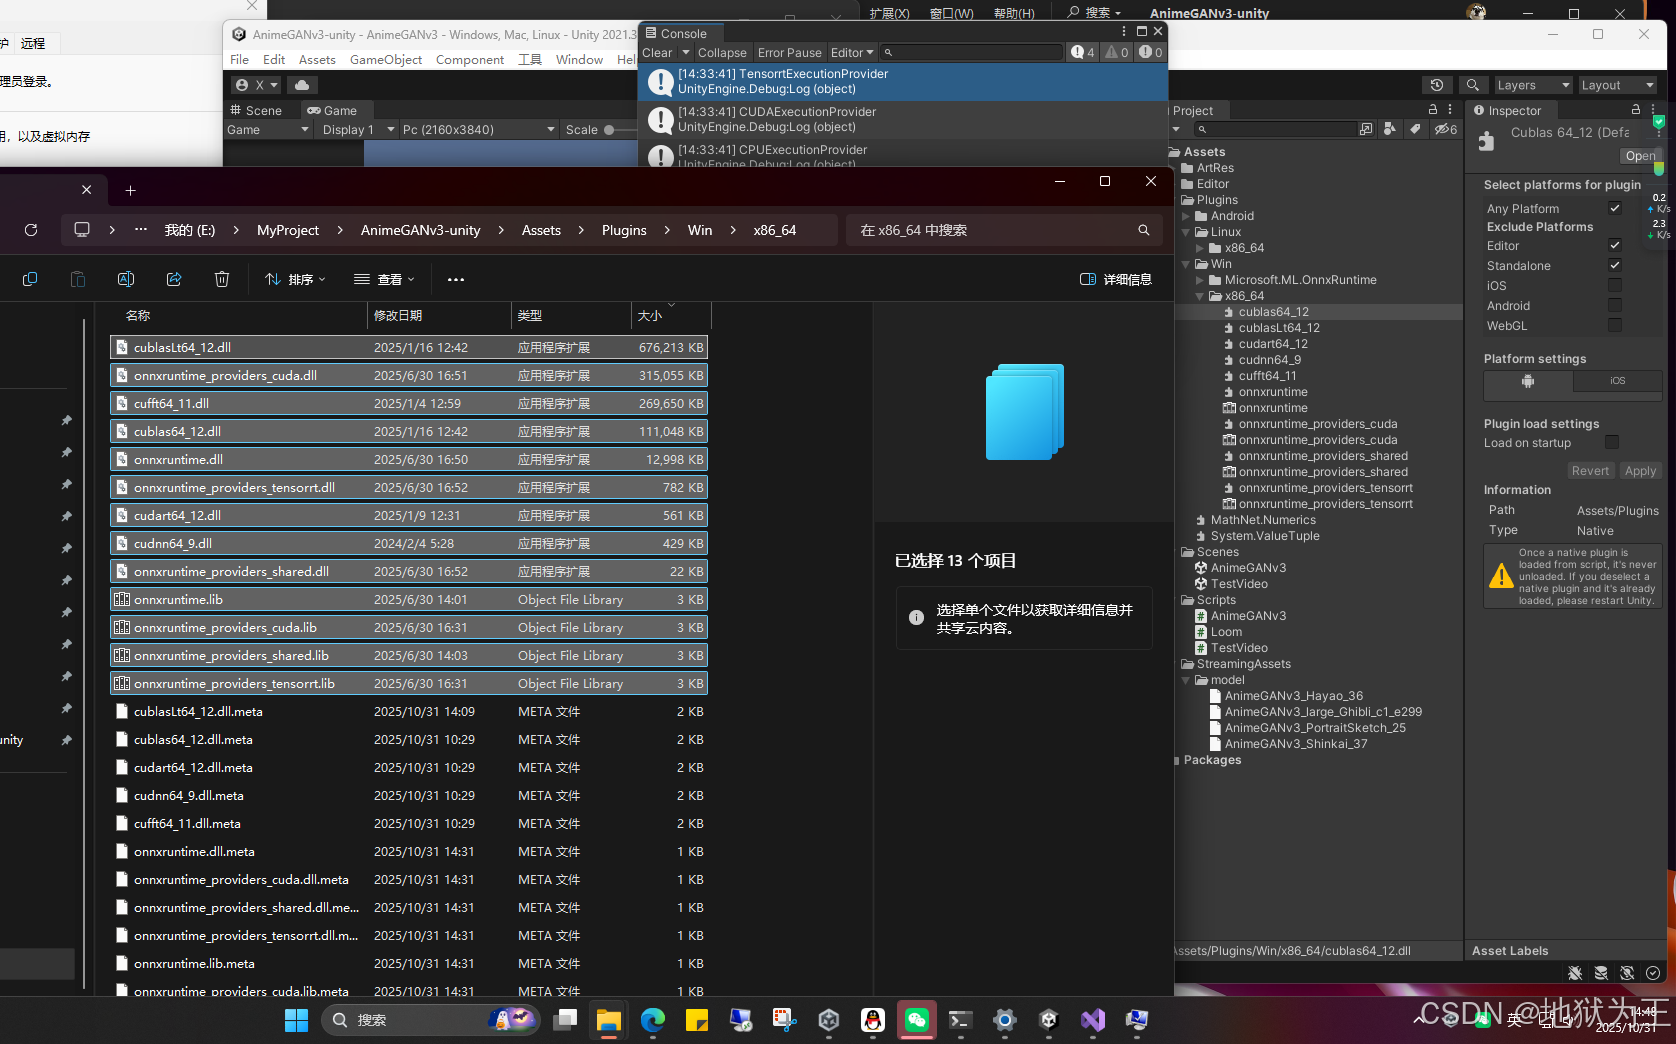Toggle Console error count filter
This screenshot has width=1676, height=1044.
tap(1150, 52)
